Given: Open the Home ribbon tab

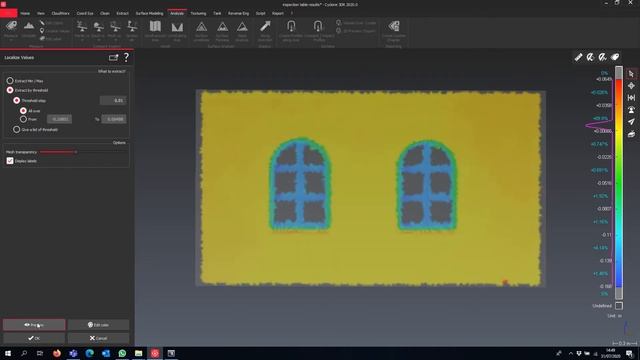Looking at the screenshot, I should 25,13.
